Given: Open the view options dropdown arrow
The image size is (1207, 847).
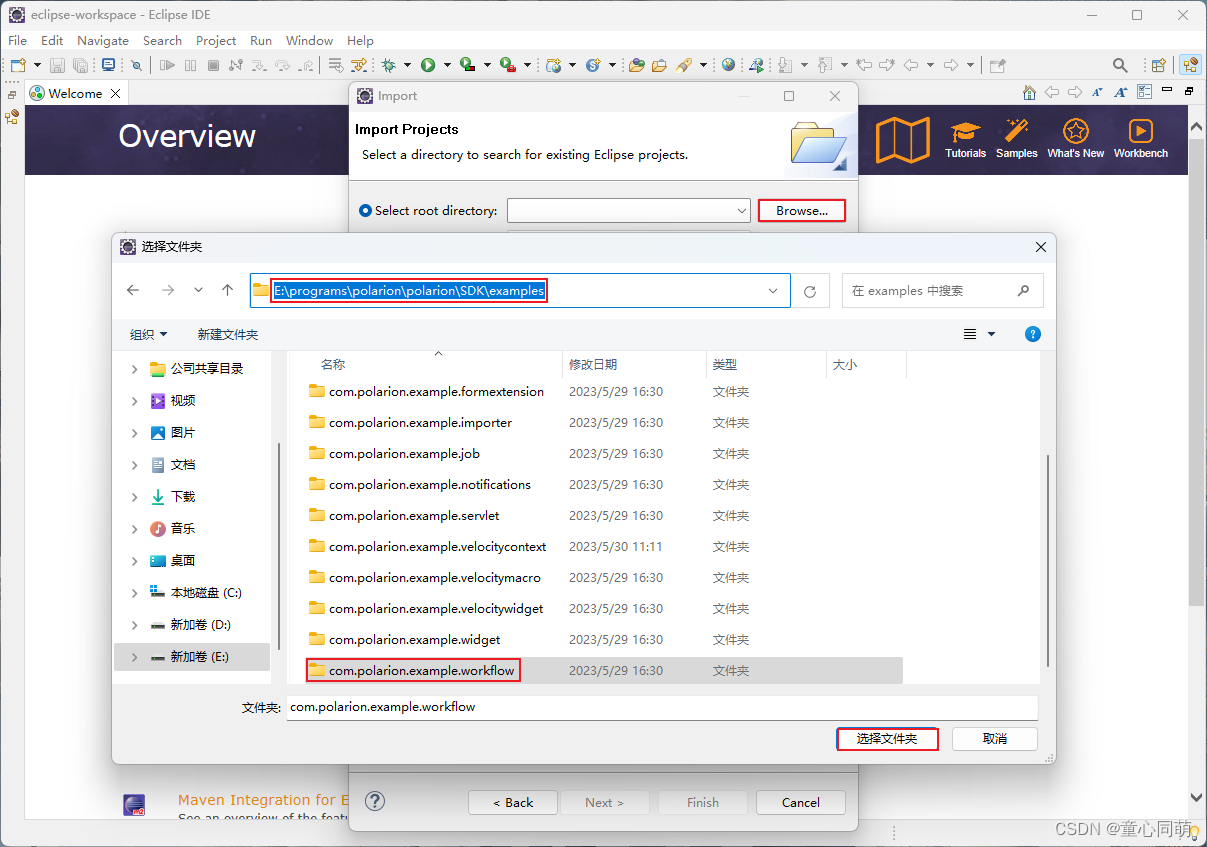Looking at the screenshot, I should [992, 334].
